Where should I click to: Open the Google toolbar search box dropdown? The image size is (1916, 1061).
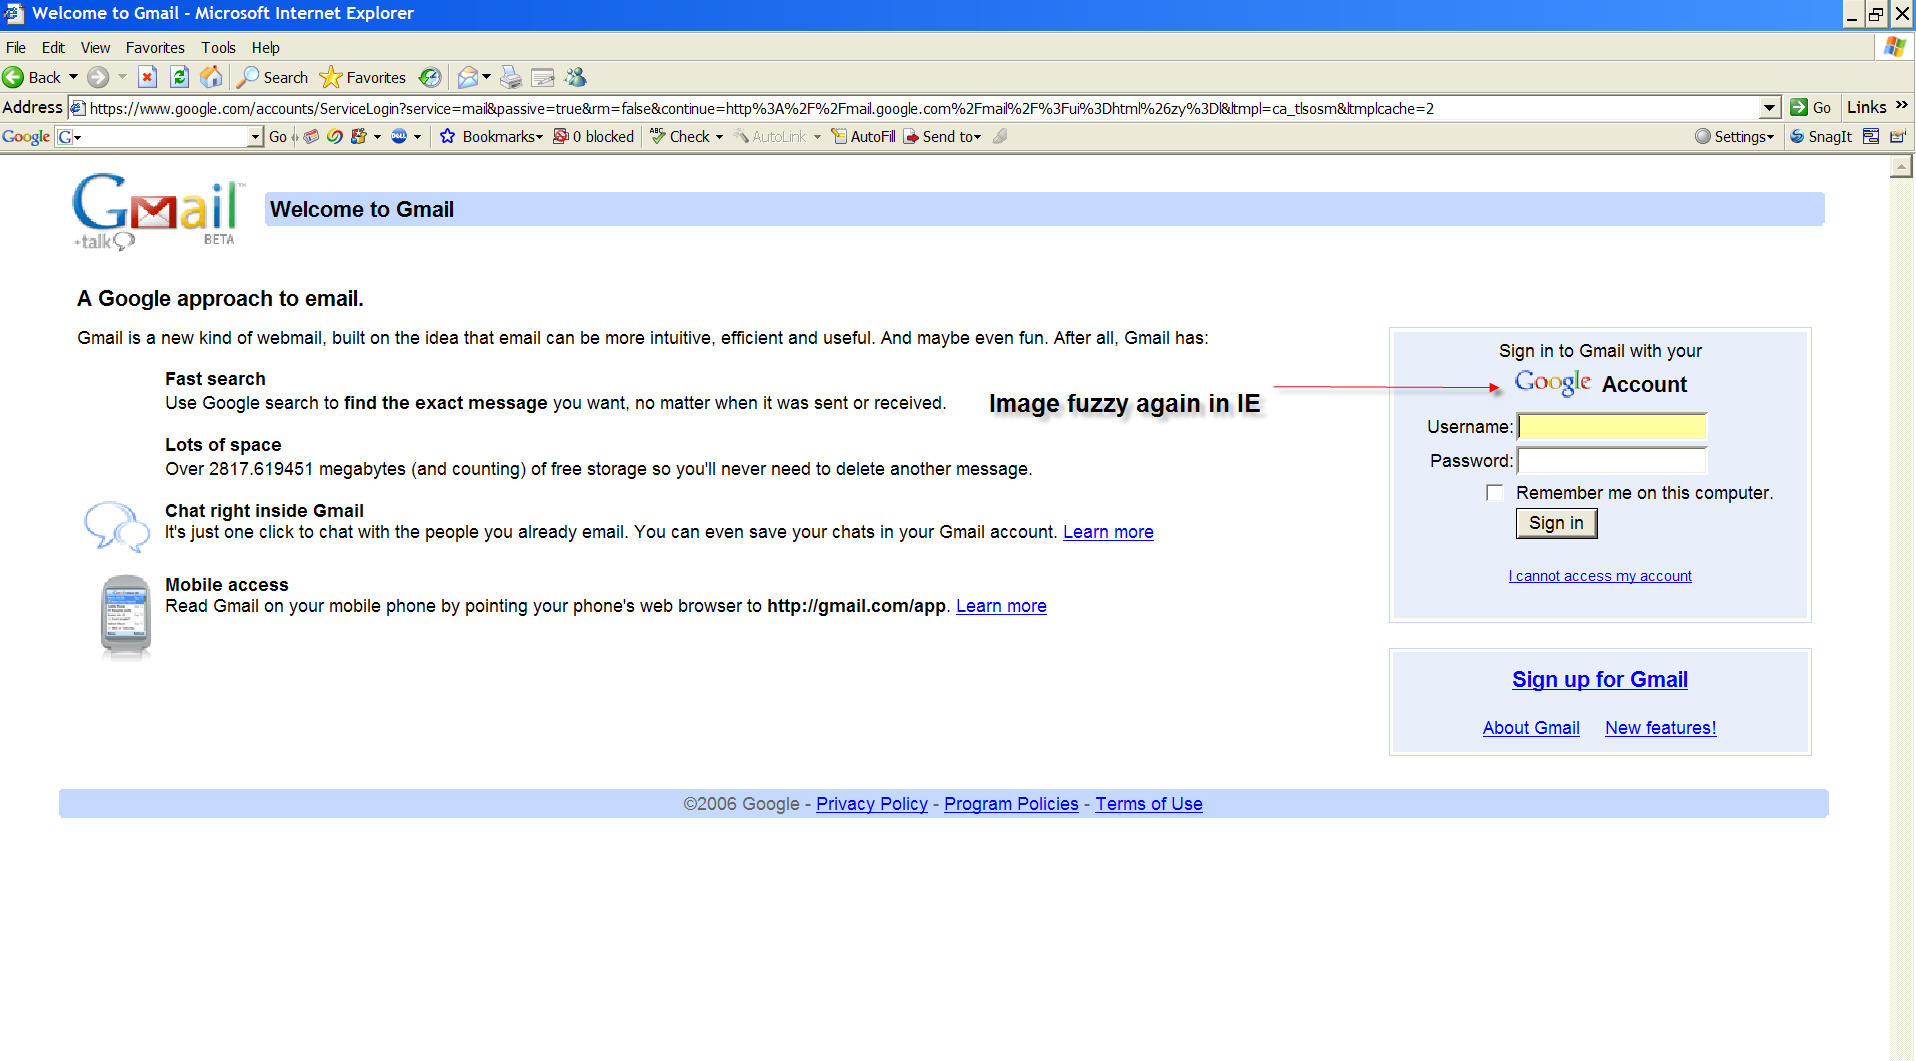tap(255, 136)
